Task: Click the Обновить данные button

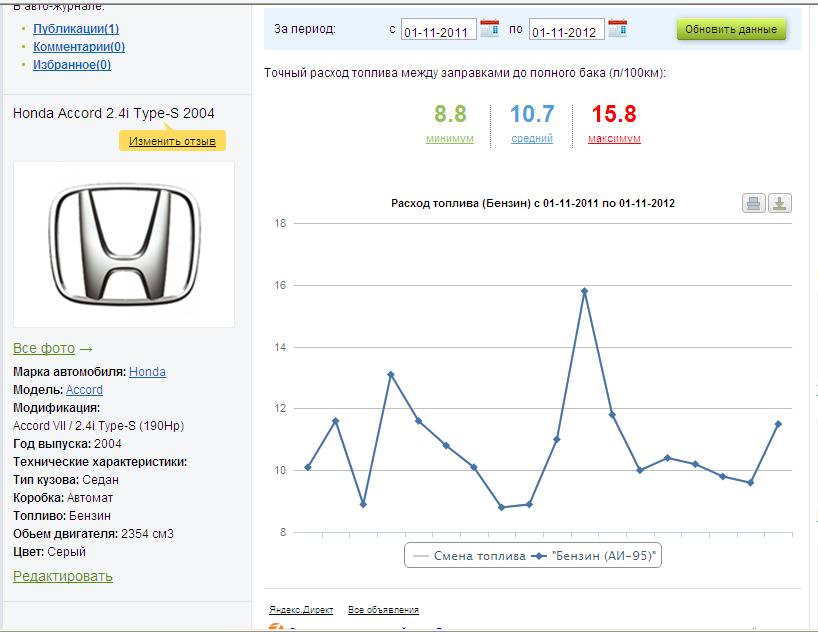Action: click(731, 29)
